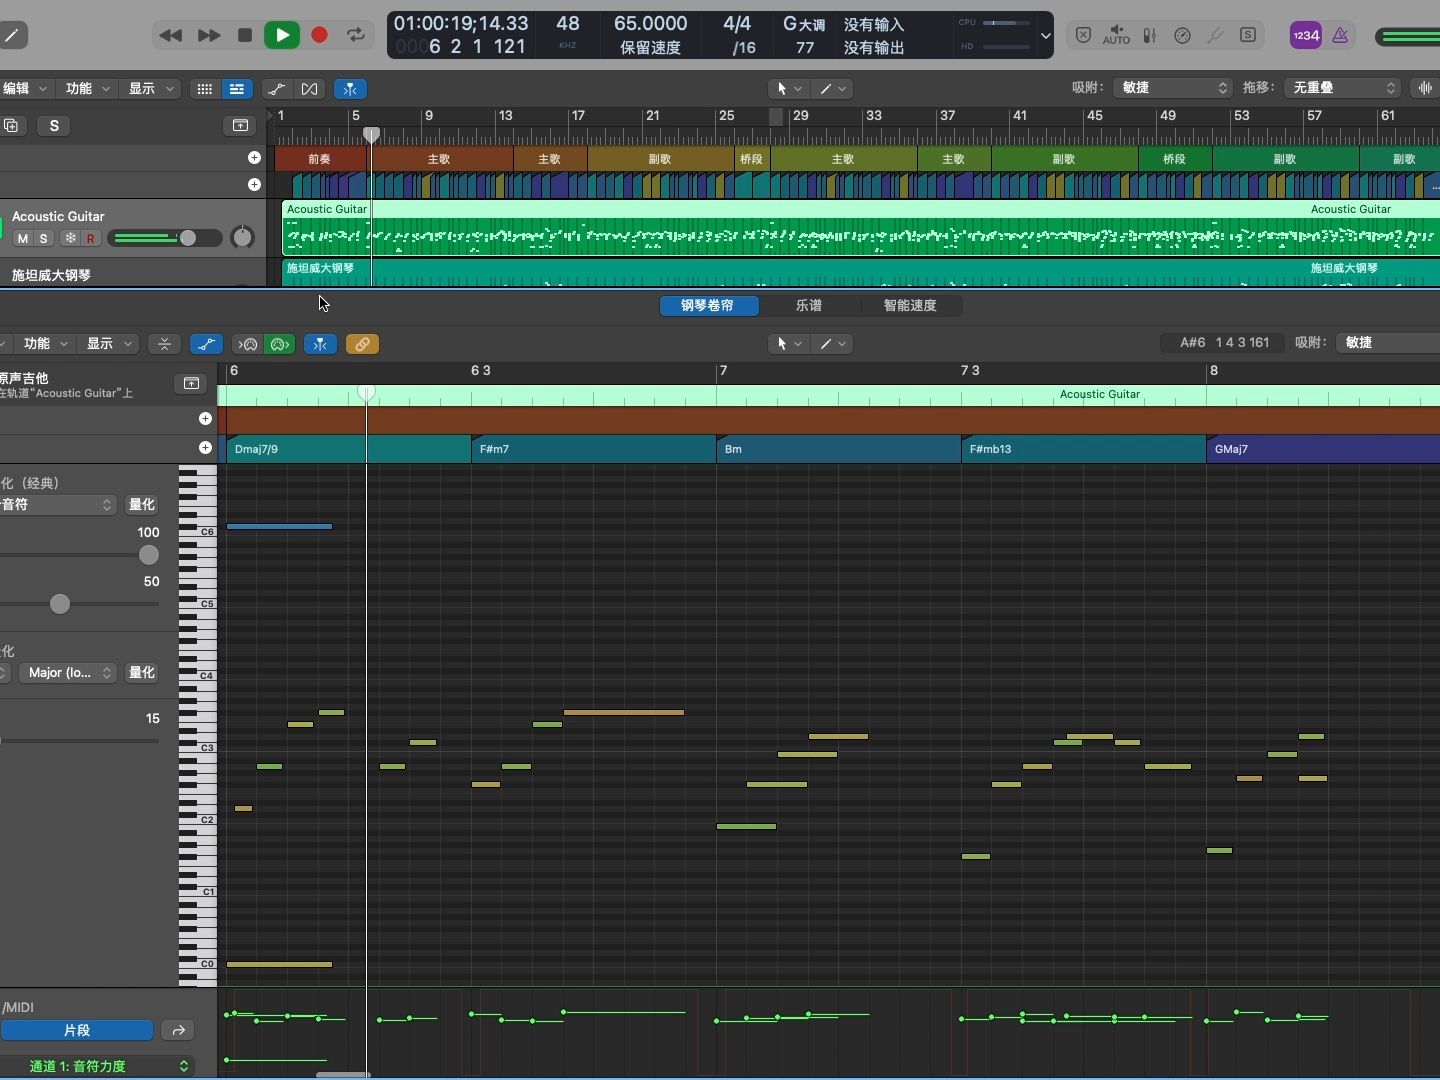Start recording with the red record button

point(320,35)
